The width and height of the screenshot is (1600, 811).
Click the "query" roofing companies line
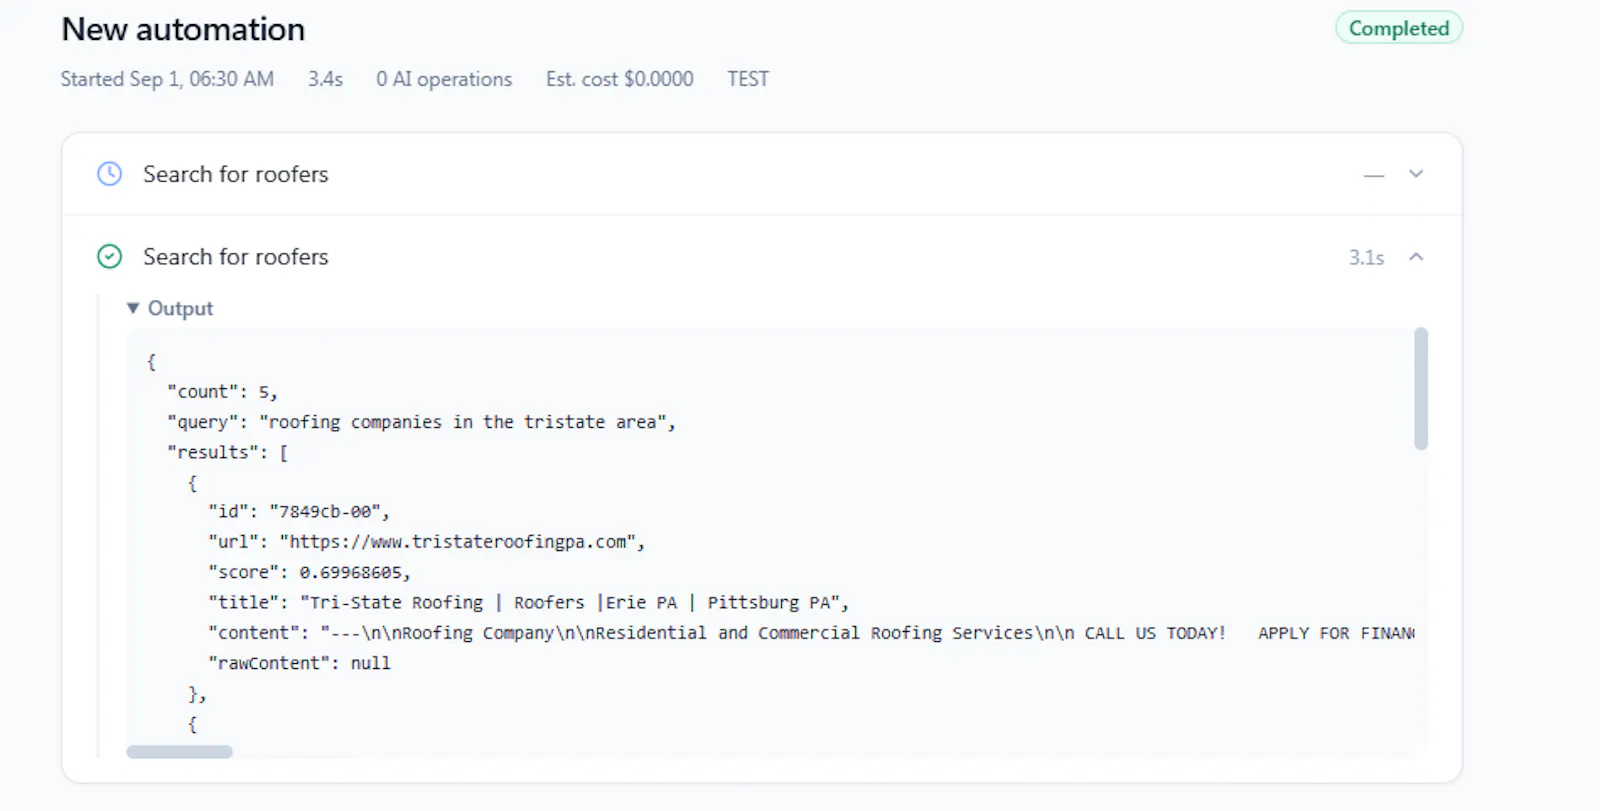click(x=421, y=422)
